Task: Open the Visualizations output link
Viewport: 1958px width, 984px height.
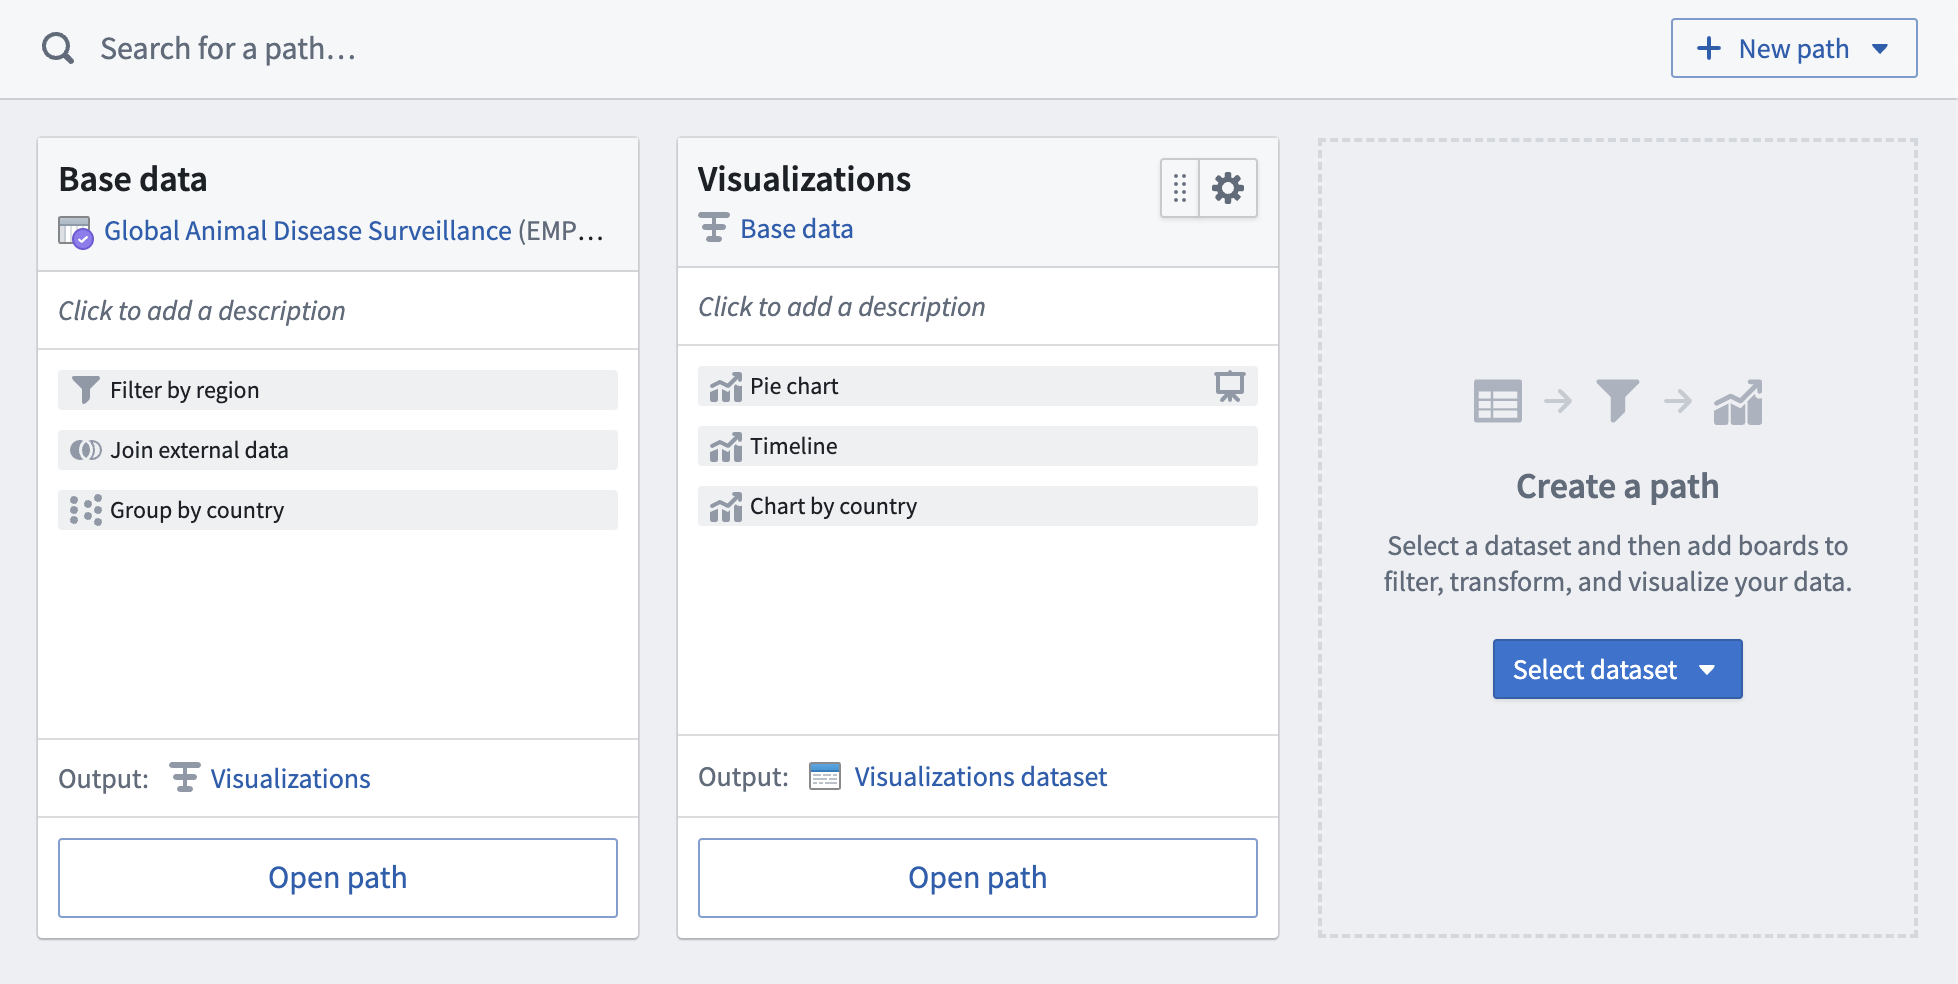Action: point(290,779)
